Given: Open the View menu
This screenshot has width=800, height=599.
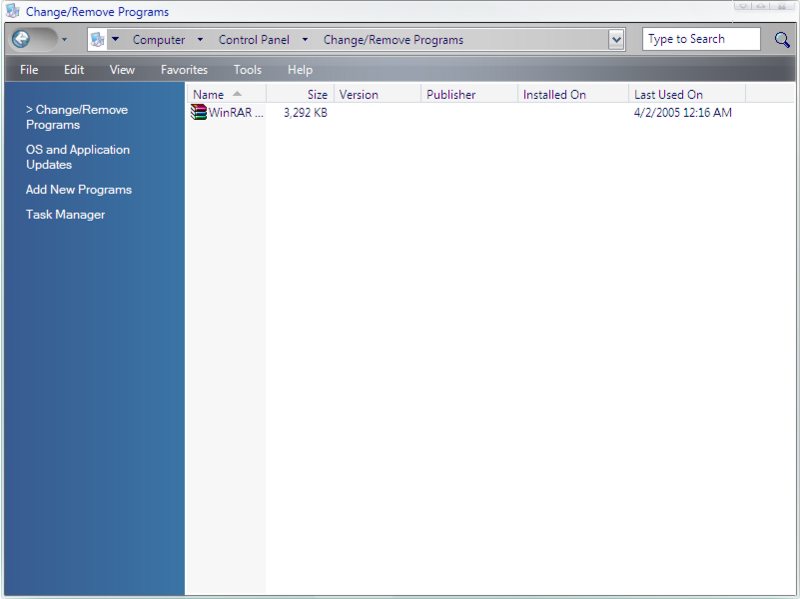Looking at the screenshot, I should 122,70.
